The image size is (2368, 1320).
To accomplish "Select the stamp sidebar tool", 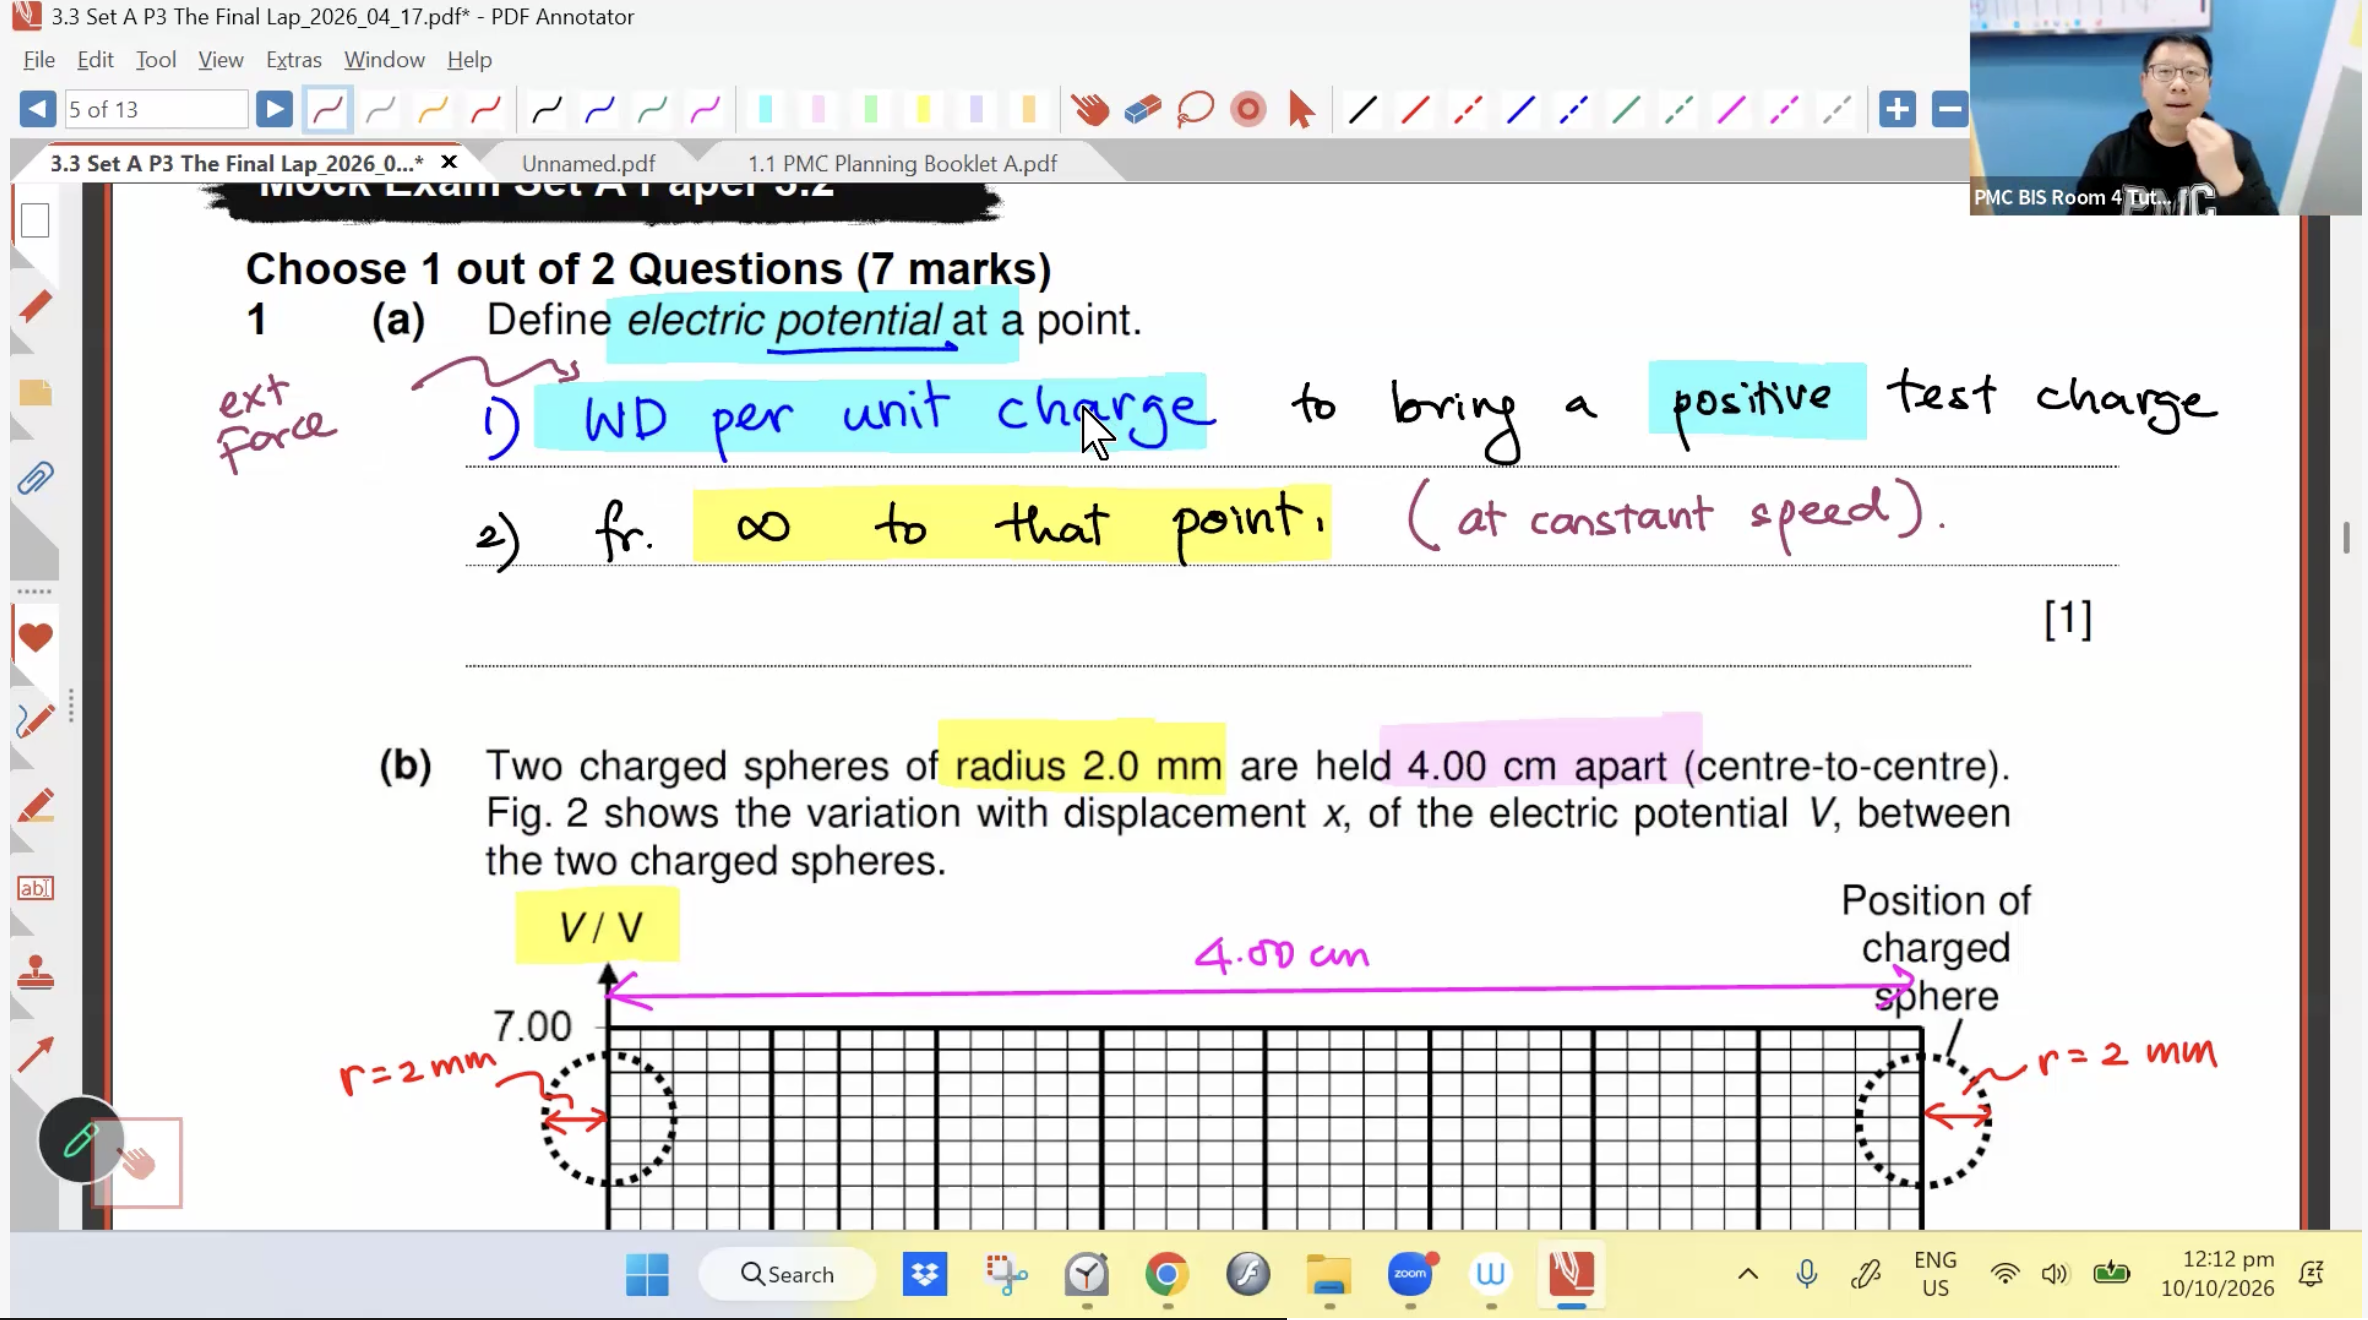I will [35, 972].
